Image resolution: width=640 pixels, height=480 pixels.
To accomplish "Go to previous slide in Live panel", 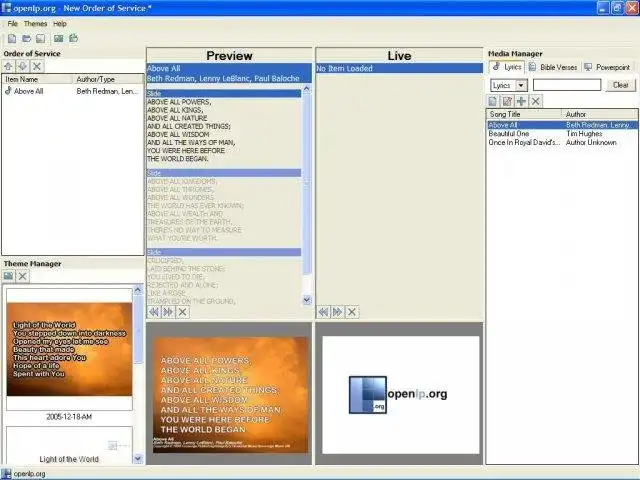I will click(323, 312).
